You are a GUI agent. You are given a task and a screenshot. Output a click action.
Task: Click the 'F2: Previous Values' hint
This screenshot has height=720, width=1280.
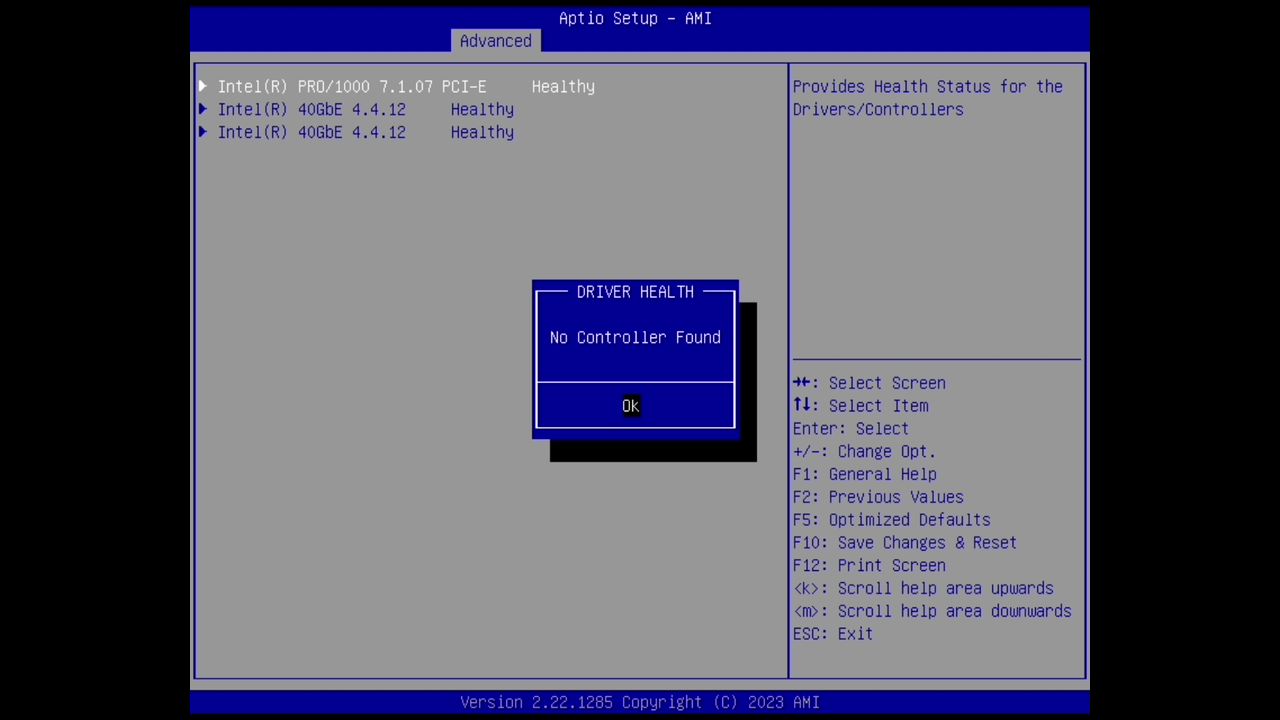click(x=878, y=498)
